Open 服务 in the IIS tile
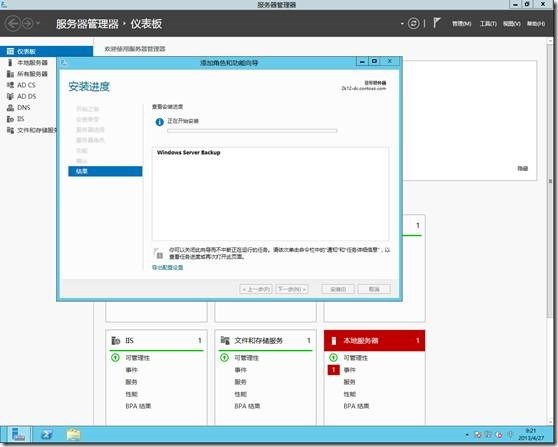 pos(131,382)
